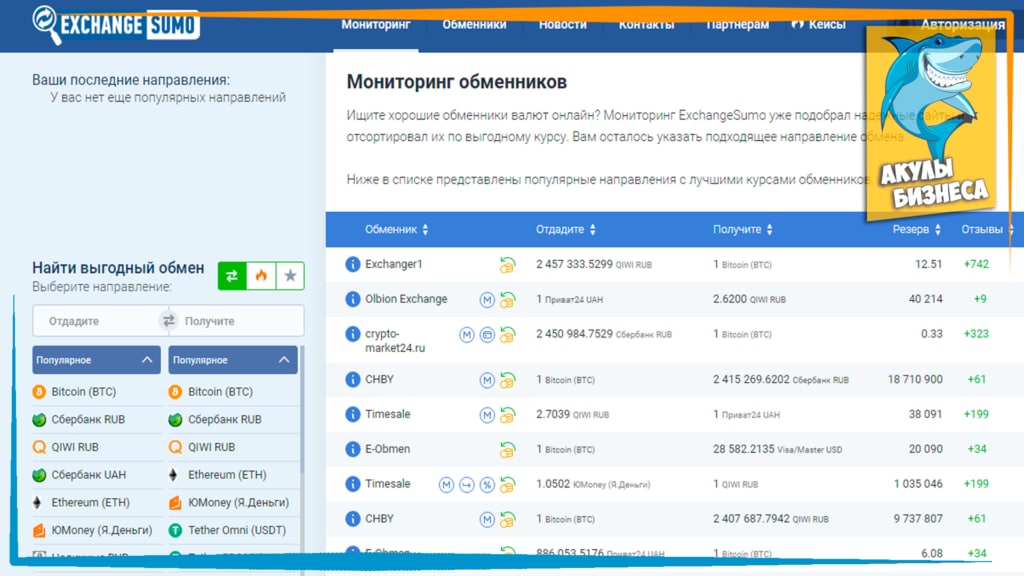This screenshot has height=576, width=1024.
Task: Sort table by Отдадите column
Action: (x=566, y=229)
